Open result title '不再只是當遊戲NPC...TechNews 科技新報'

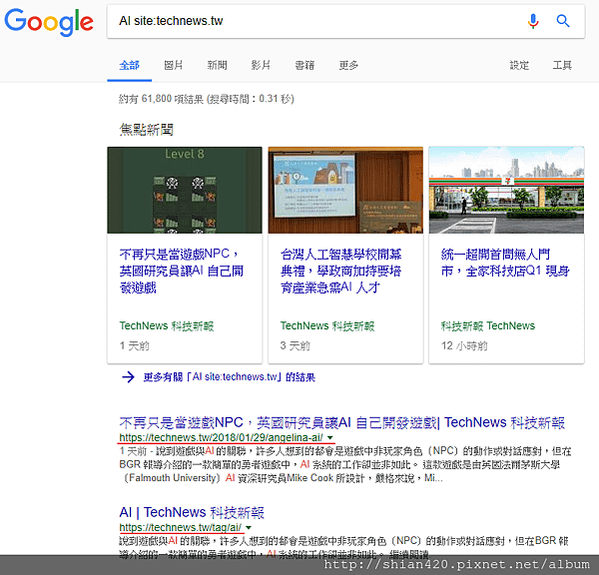tap(342, 423)
